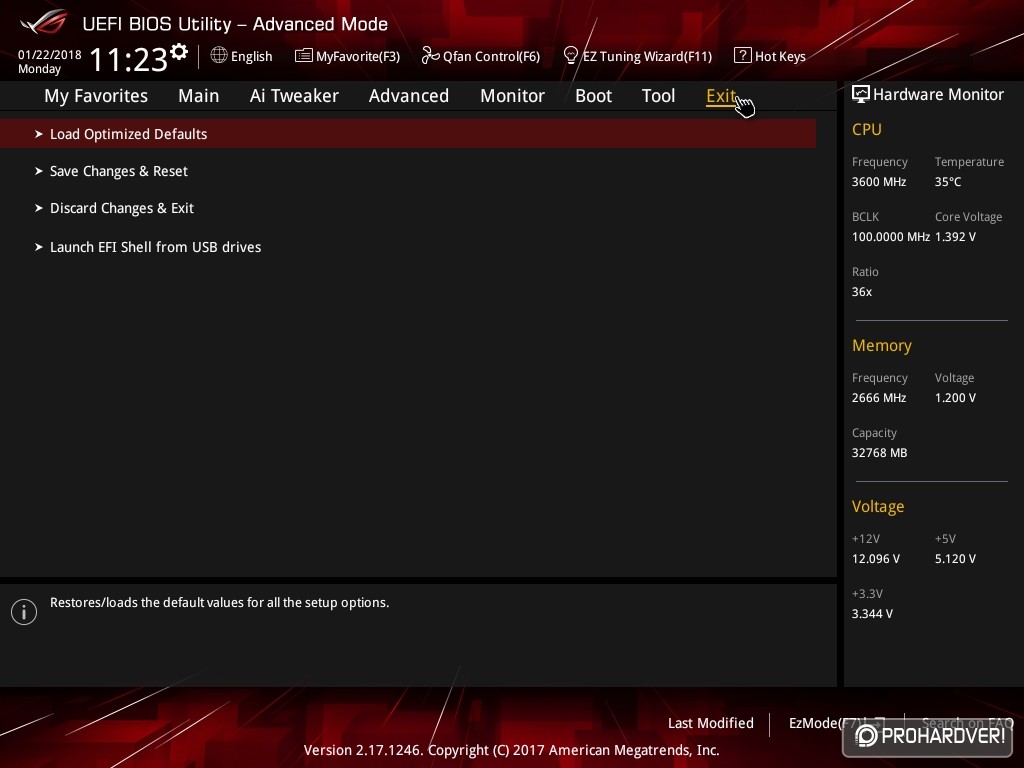Click the CPU frequency value 3600 MHz

(878, 182)
